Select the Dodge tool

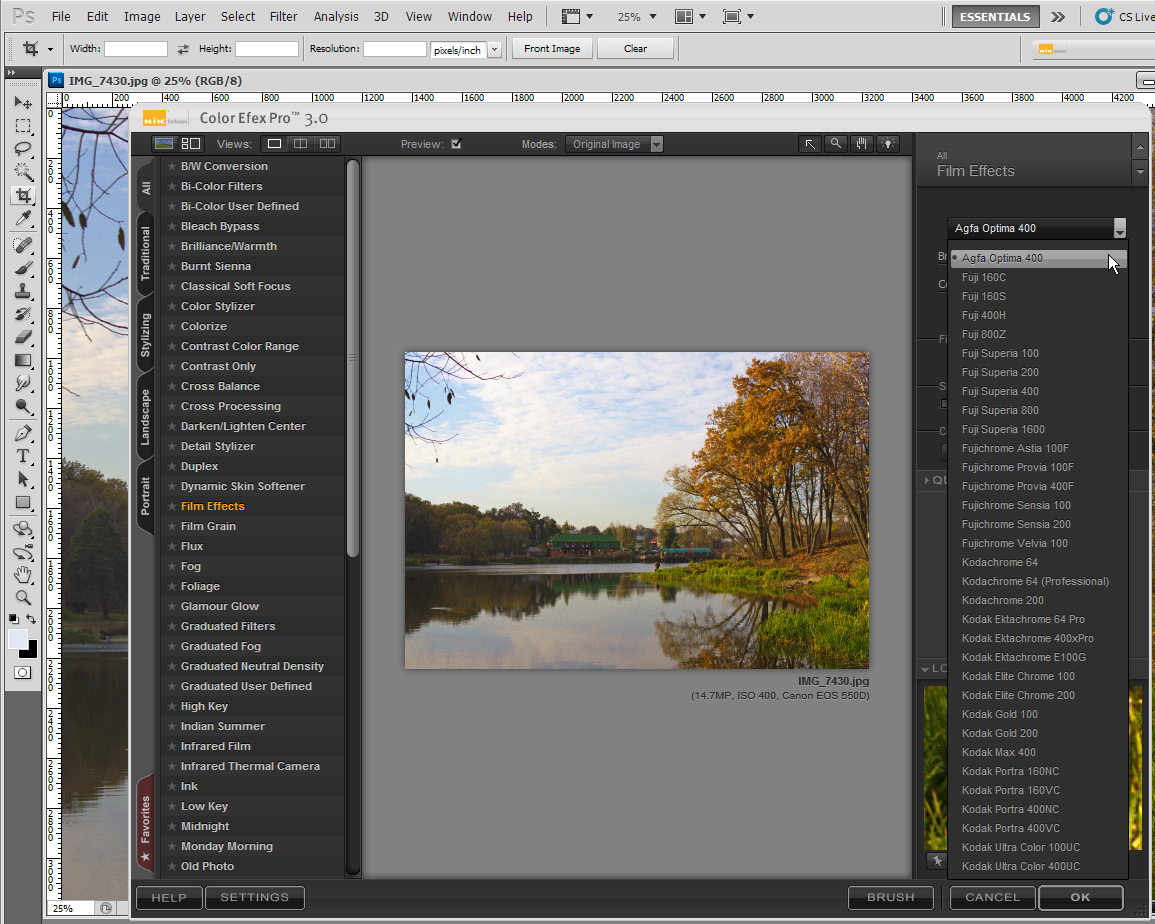coord(23,407)
